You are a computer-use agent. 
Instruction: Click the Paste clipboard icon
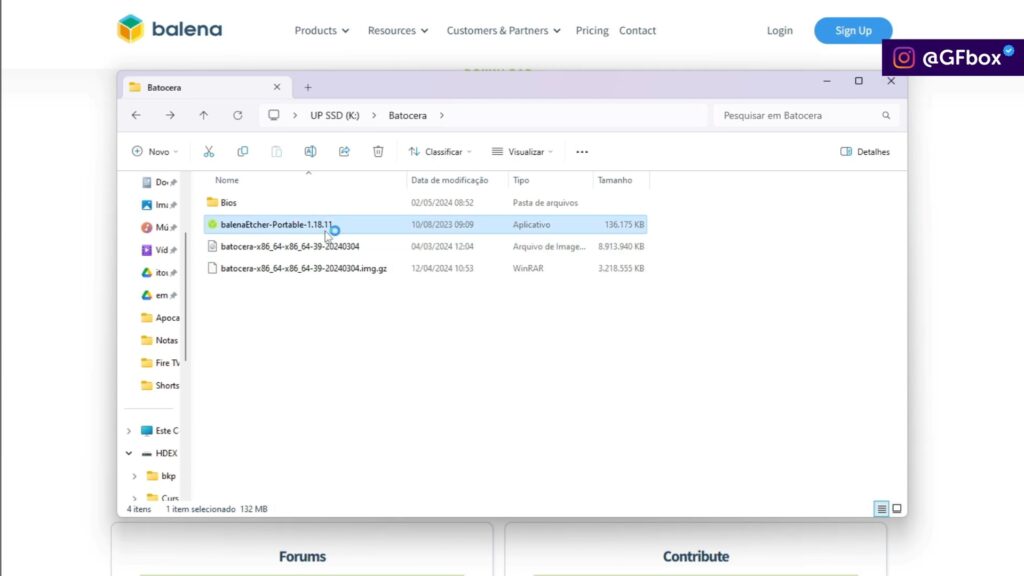click(x=277, y=152)
